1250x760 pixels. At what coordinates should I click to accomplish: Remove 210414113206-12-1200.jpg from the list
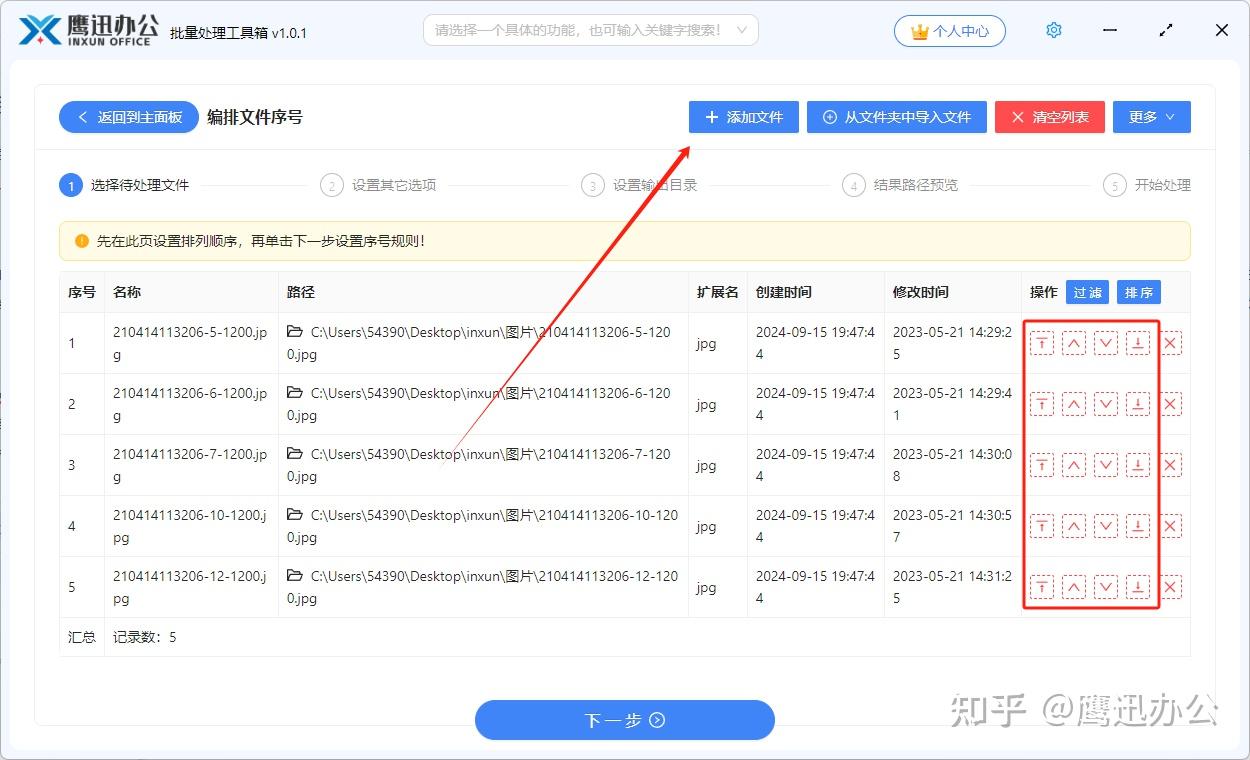point(1171,587)
